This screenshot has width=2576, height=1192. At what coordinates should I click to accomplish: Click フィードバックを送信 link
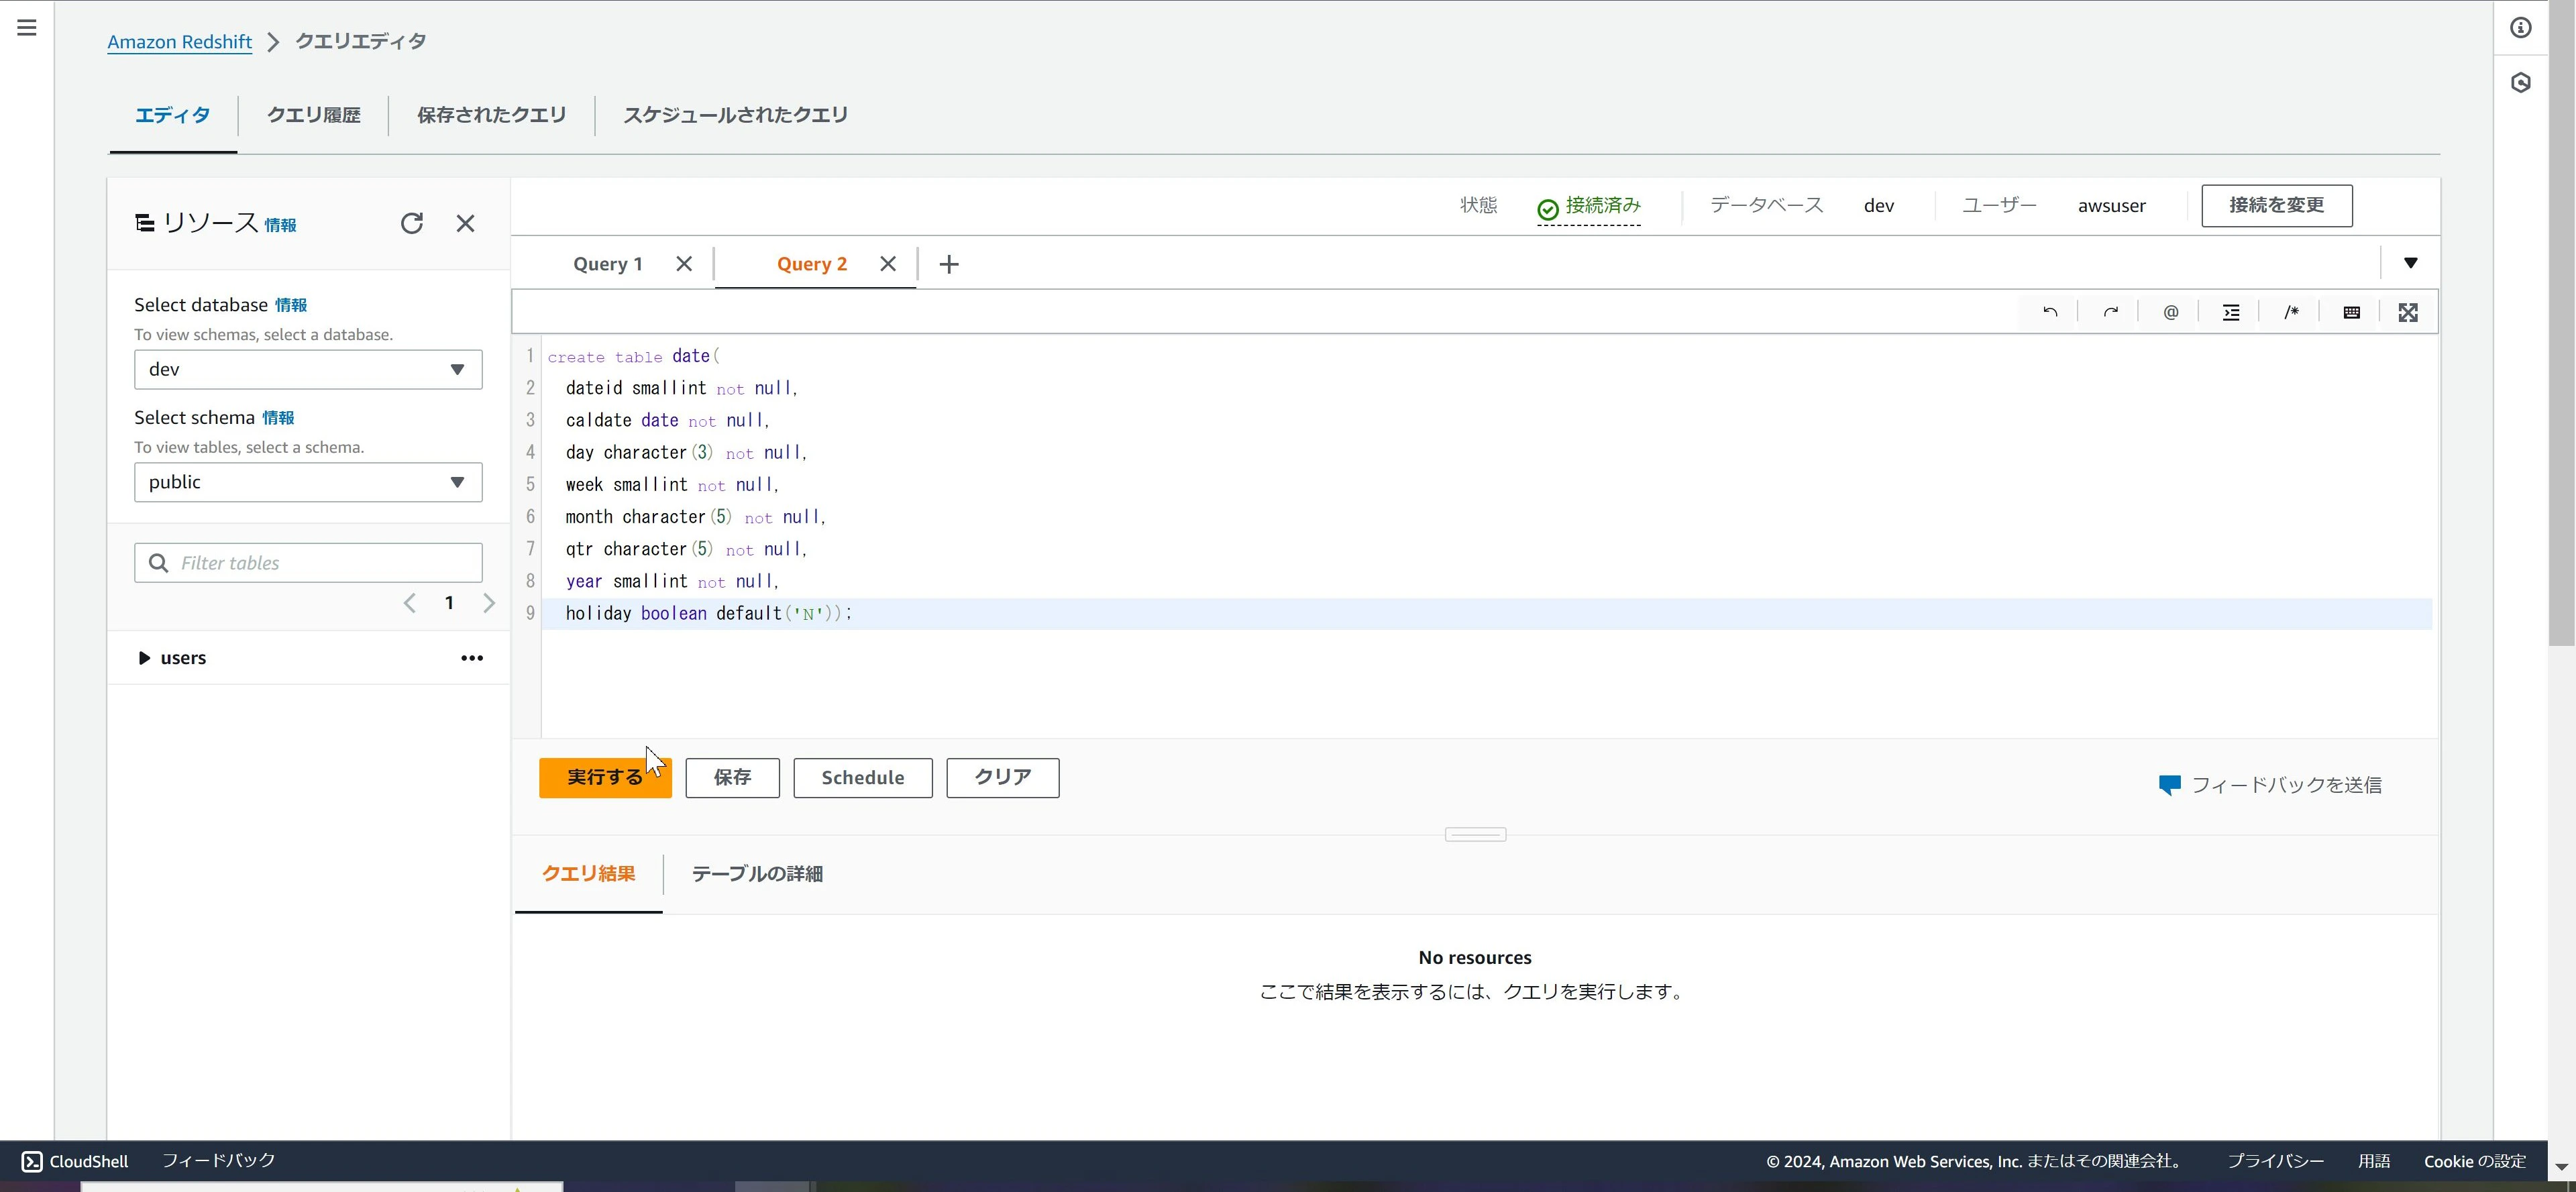(x=2270, y=785)
